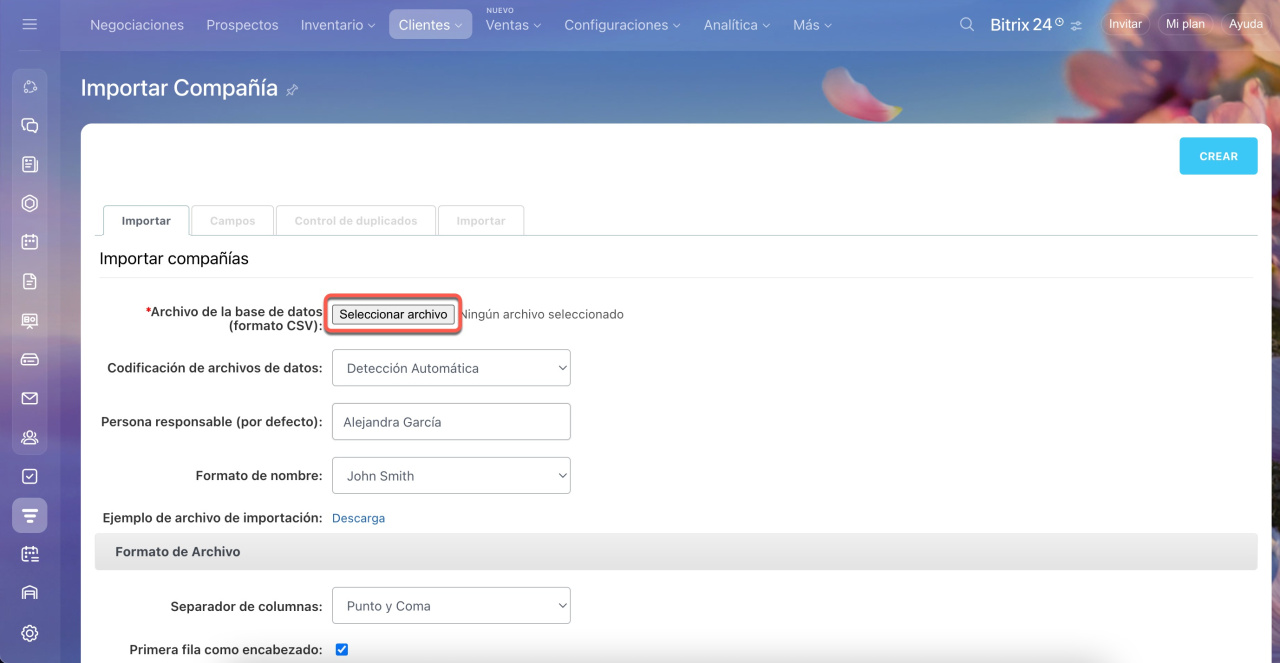Image resolution: width=1280 pixels, height=663 pixels.
Task: Toggle Primera fila como encabezado checkbox
Action: pos(342,649)
